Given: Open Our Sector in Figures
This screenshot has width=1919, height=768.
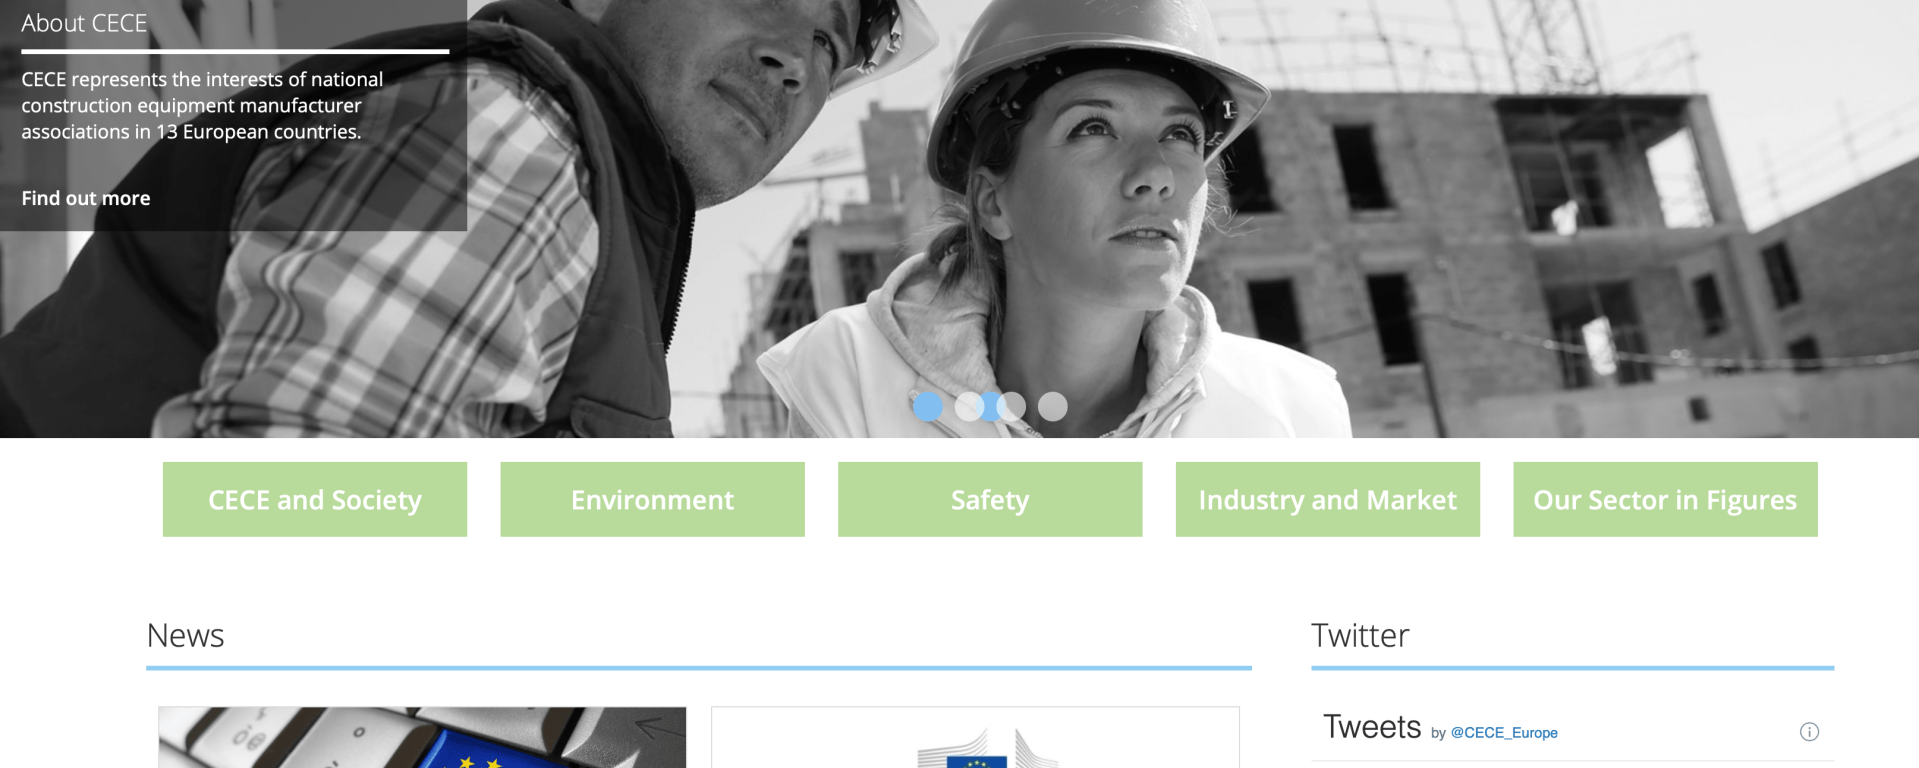Looking at the screenshot, I should (x=1665, y=499).
